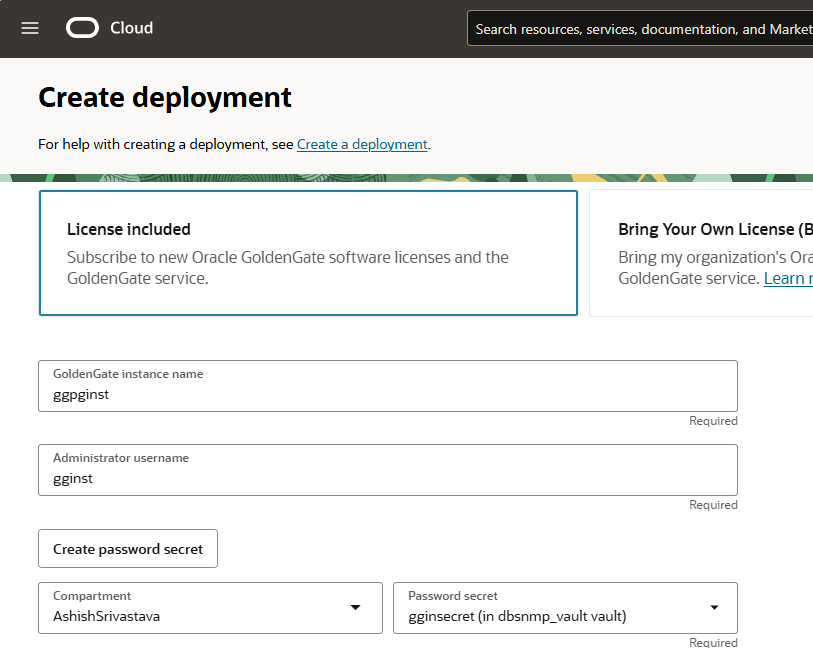
Task: Click the Cloud home label
Action: click(131, 28)
